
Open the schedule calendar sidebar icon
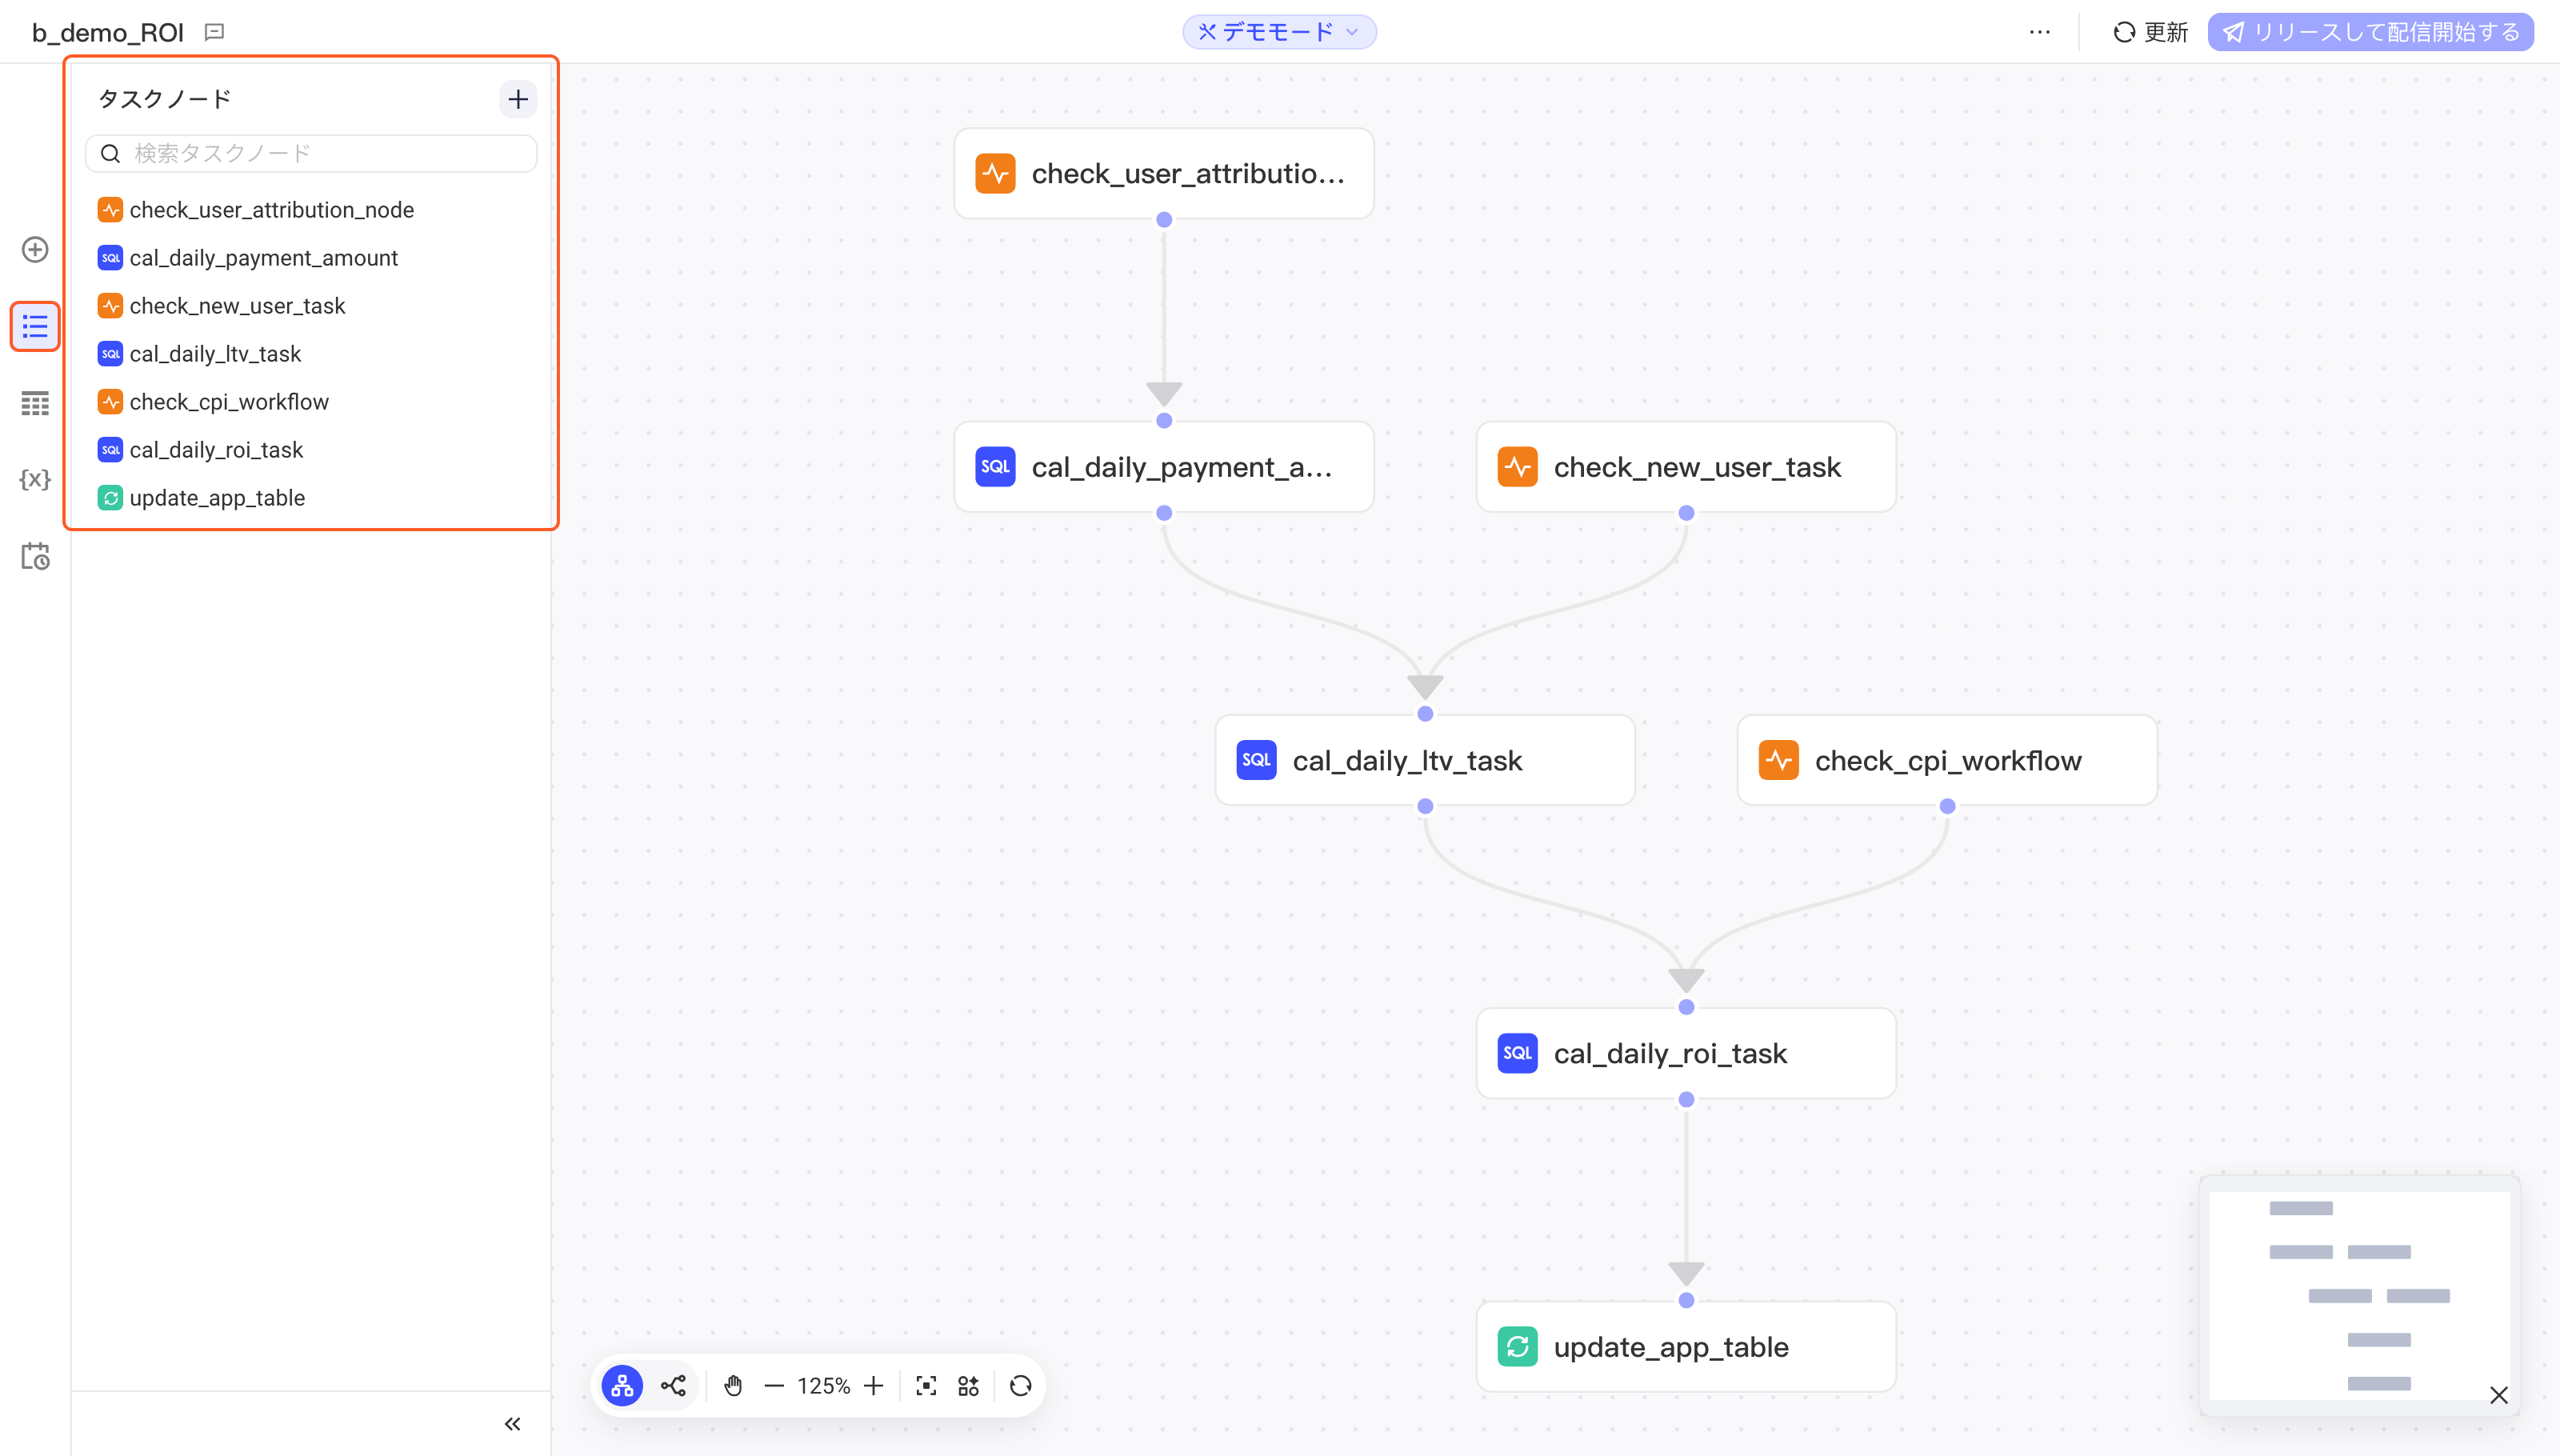pyautogui.click(x=35, y=557)
